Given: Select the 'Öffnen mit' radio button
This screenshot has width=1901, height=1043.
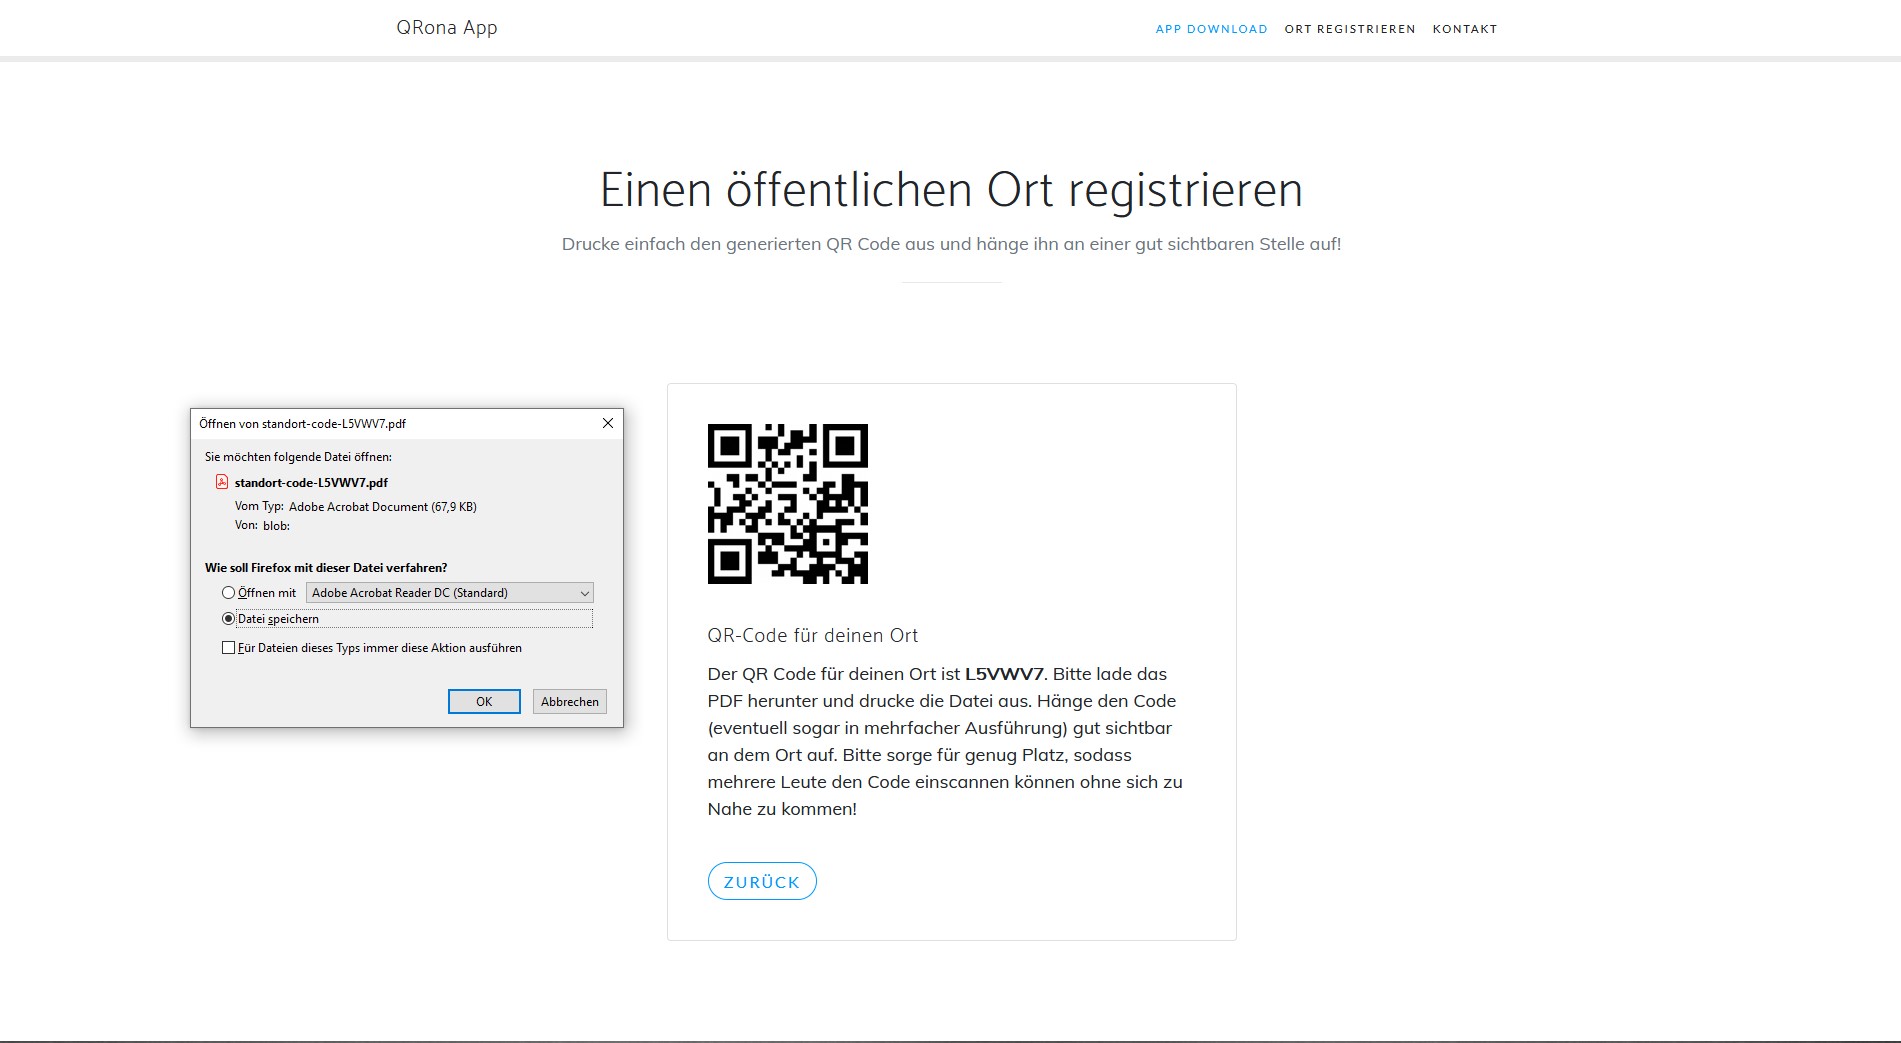Looking at the screenshot, I should (x=228, y=593).
